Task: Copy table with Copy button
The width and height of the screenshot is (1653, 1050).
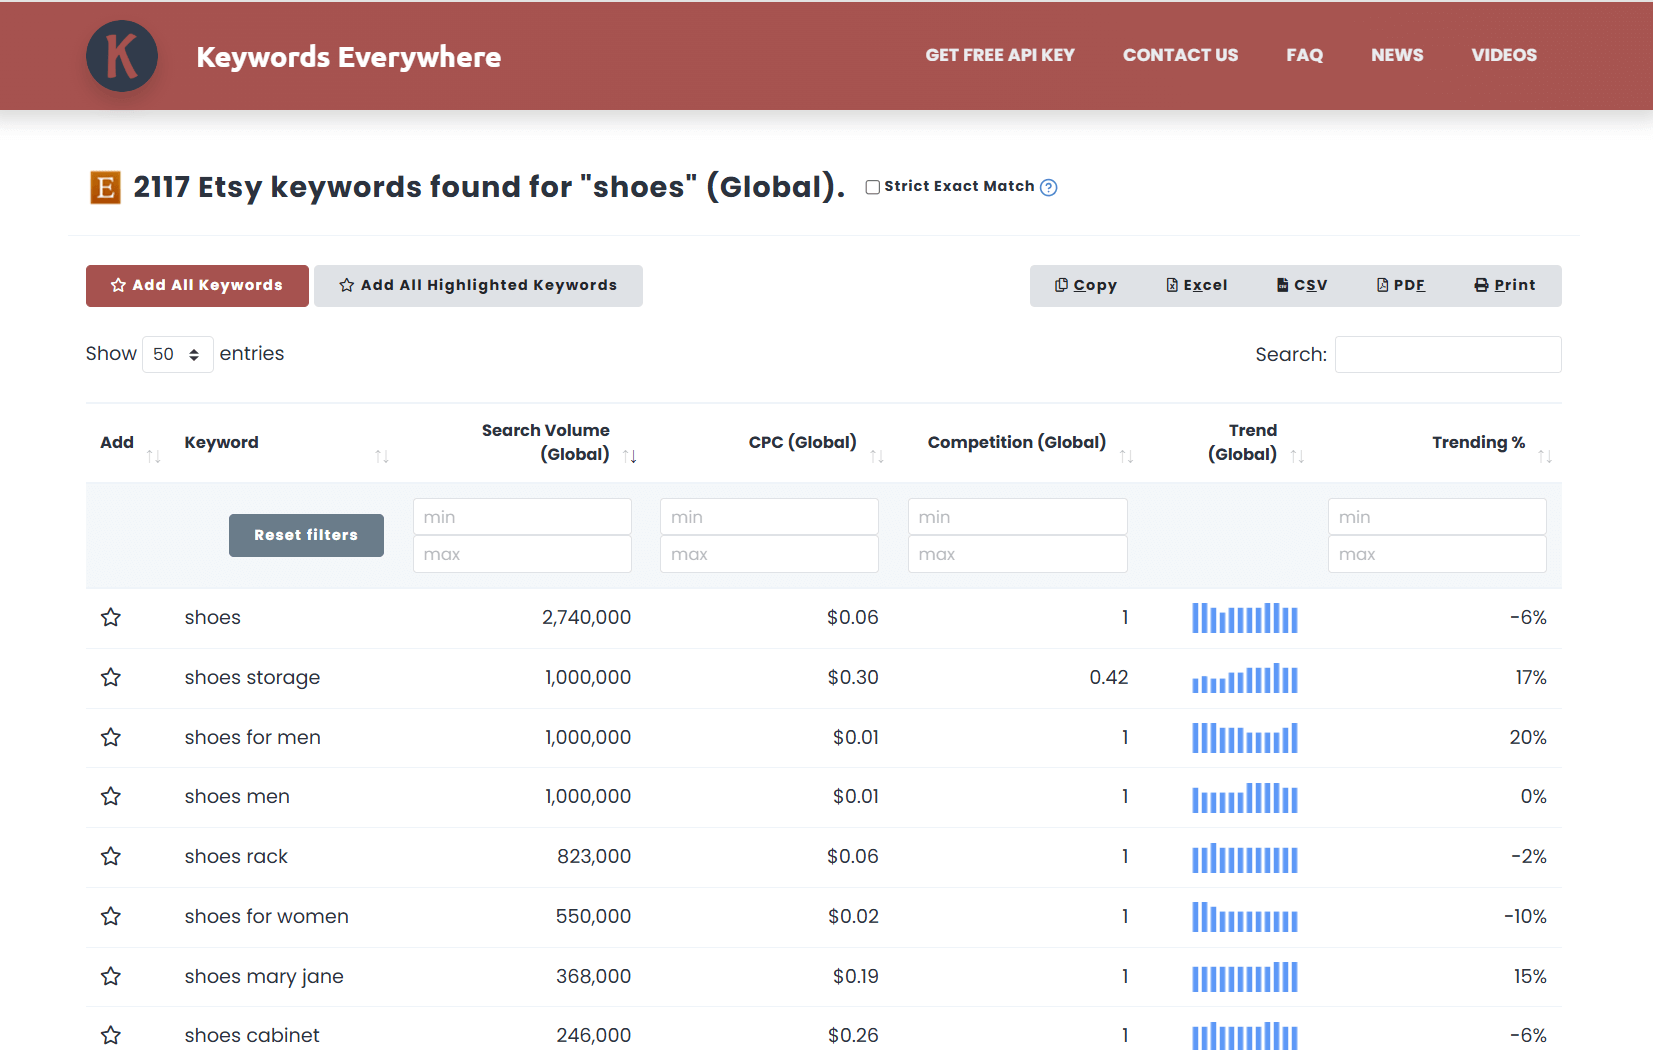Action: point(1085,285)
